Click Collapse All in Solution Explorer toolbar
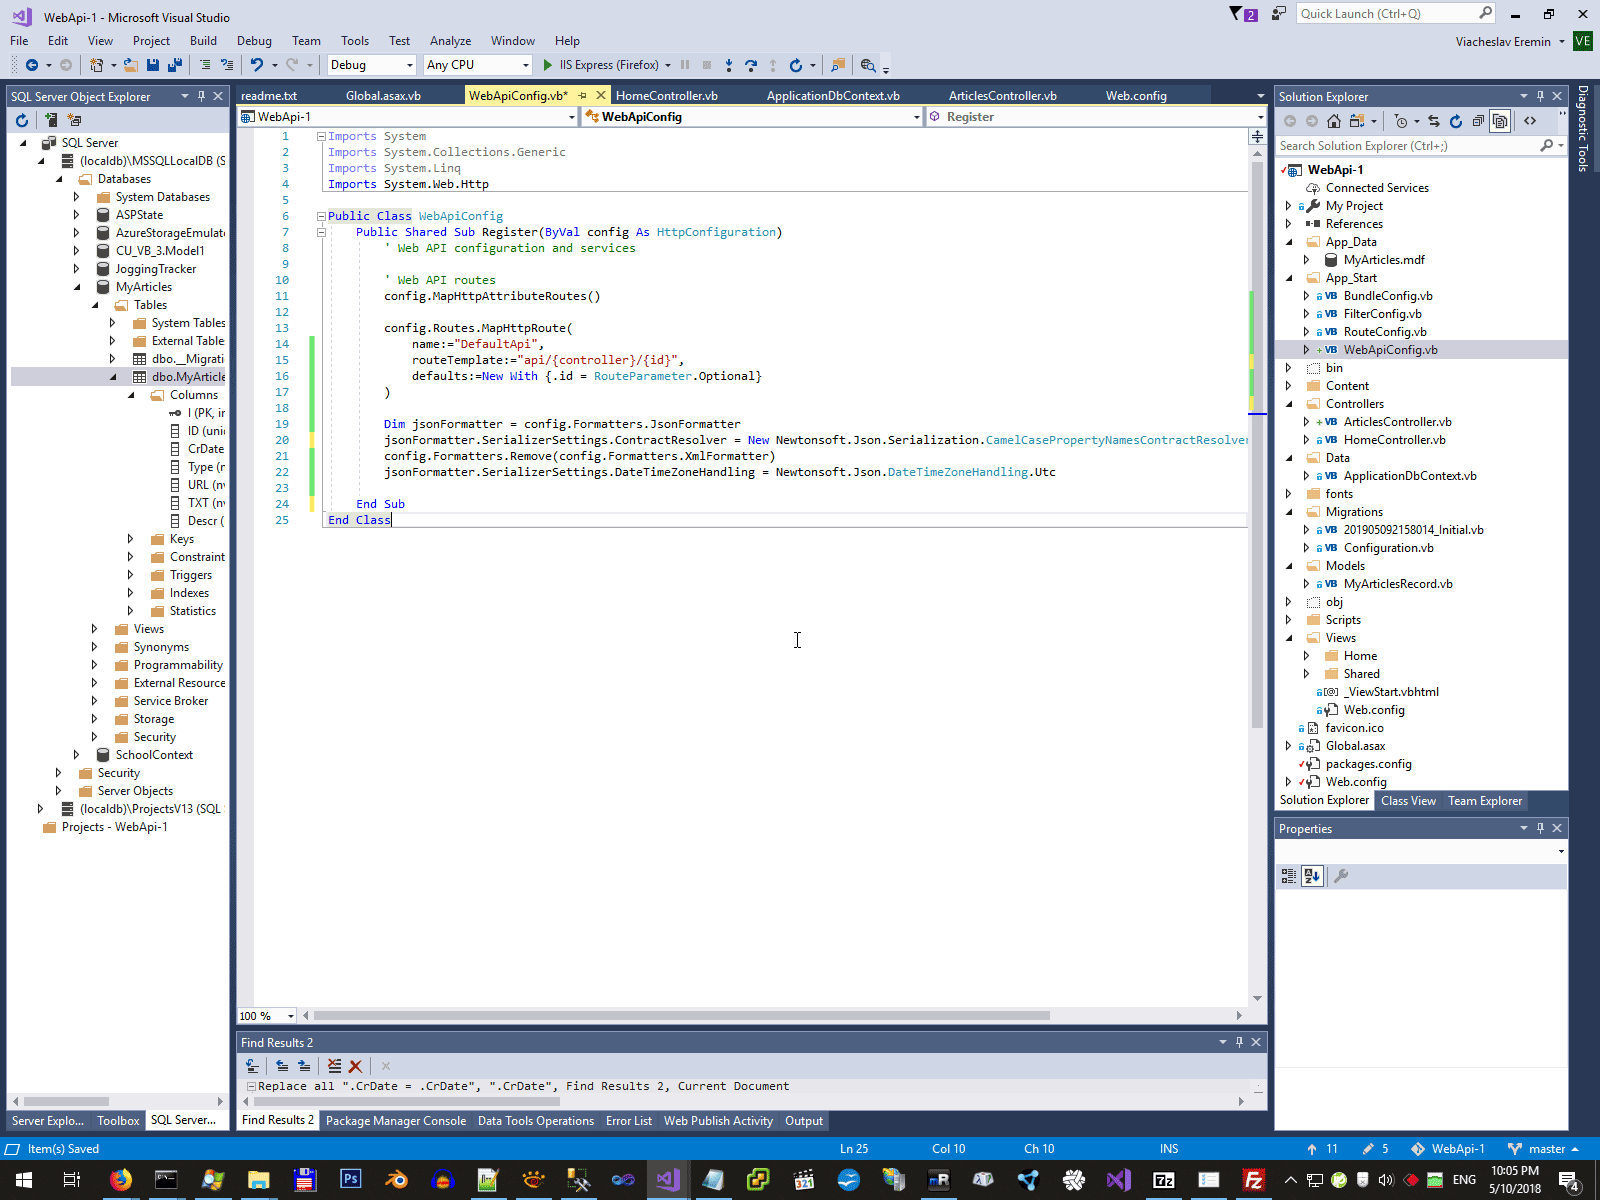 coord(1478,121)
